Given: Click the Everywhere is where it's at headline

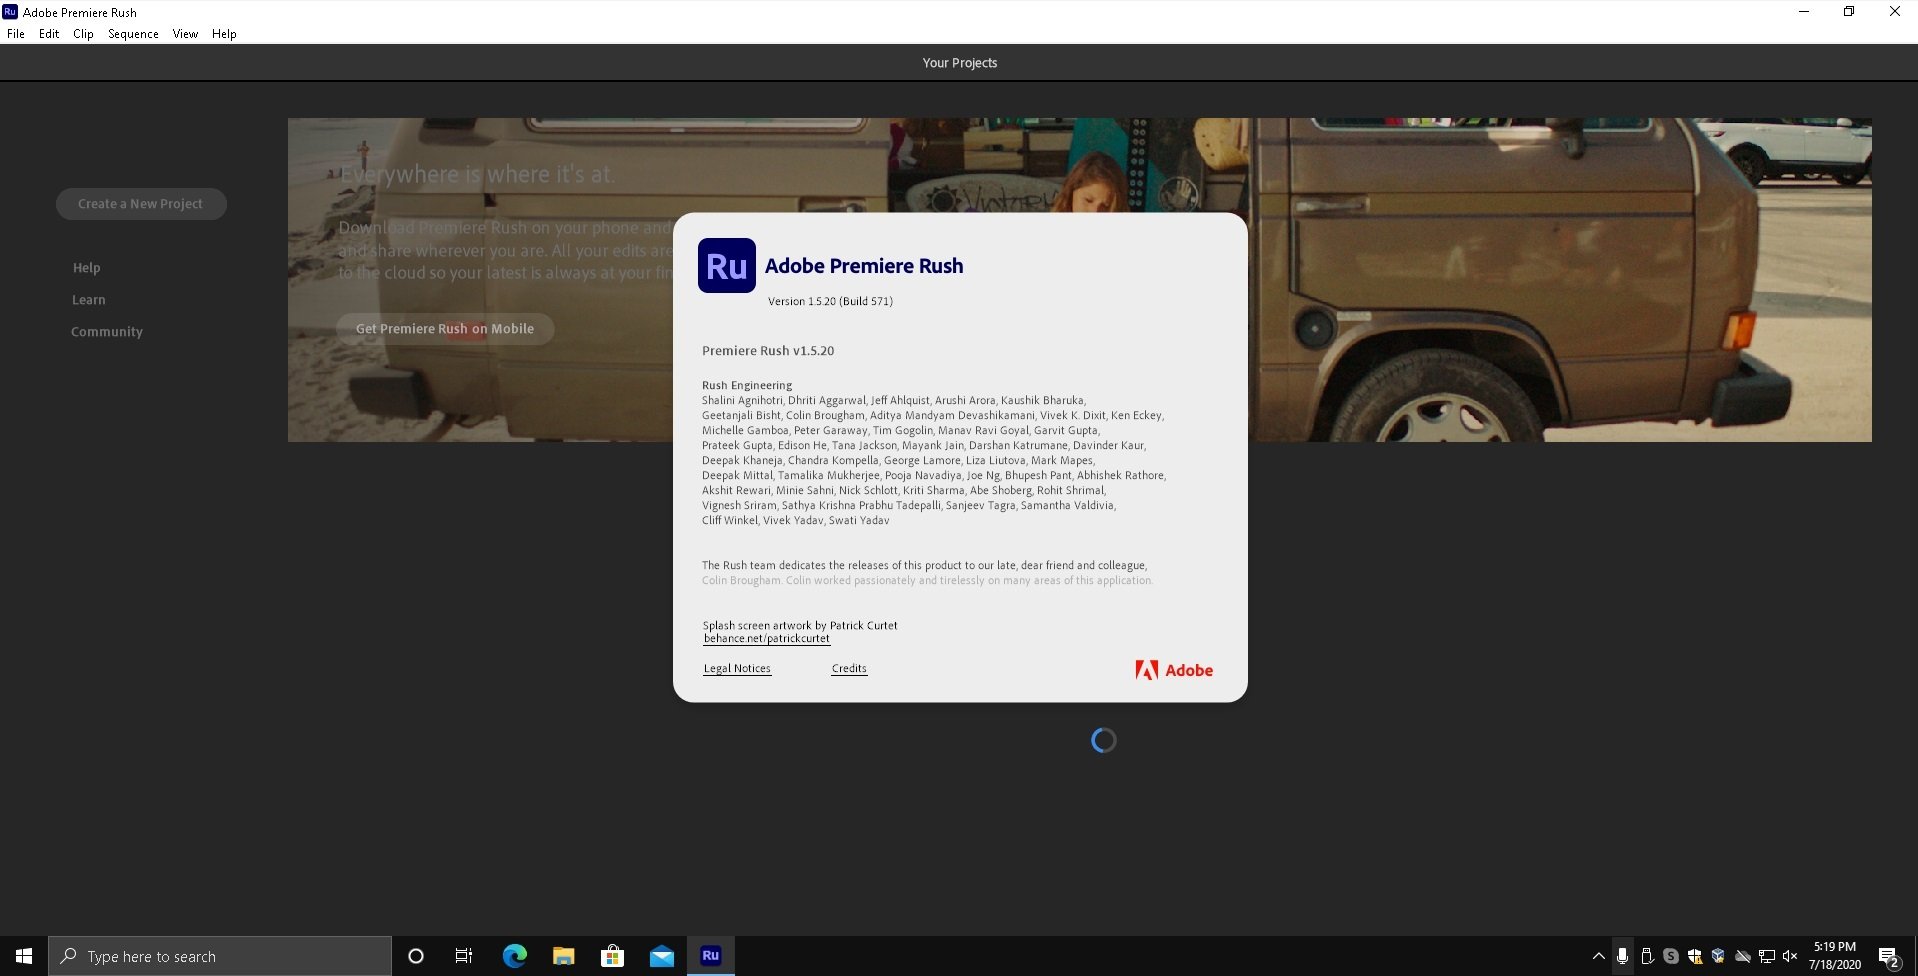Looking at the screenshot, I should (477, 174).
